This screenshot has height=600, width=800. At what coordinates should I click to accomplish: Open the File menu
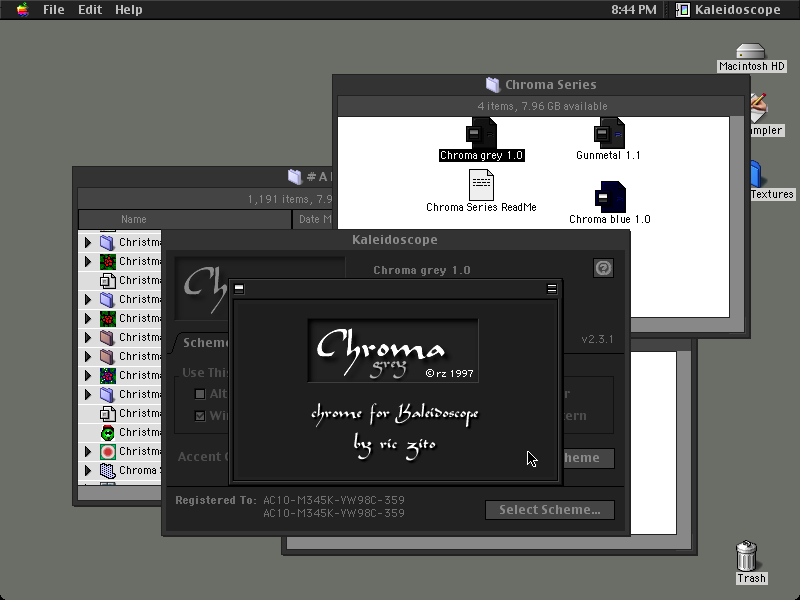(x=54, y=10)
